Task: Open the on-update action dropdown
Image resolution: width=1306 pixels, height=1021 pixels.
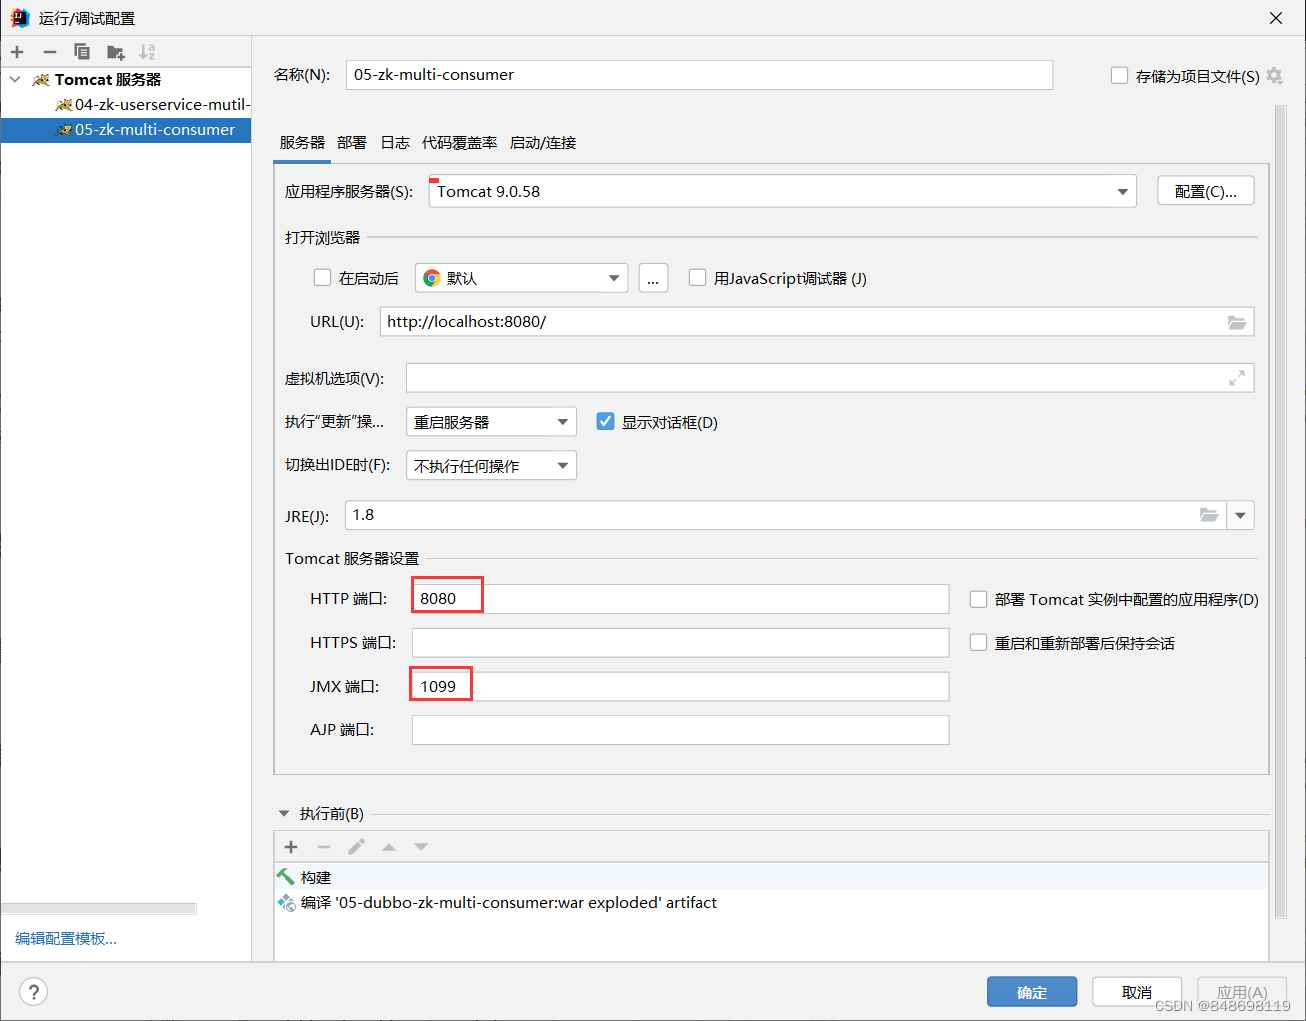Action: [491, 422]
